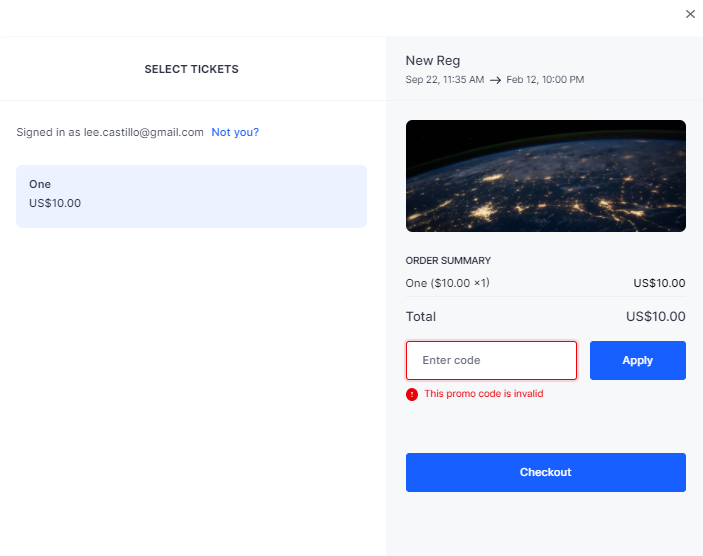Viewport: 703px width, 556px height.
Task: Open the Earth at night event image
Action: point(546,176)
